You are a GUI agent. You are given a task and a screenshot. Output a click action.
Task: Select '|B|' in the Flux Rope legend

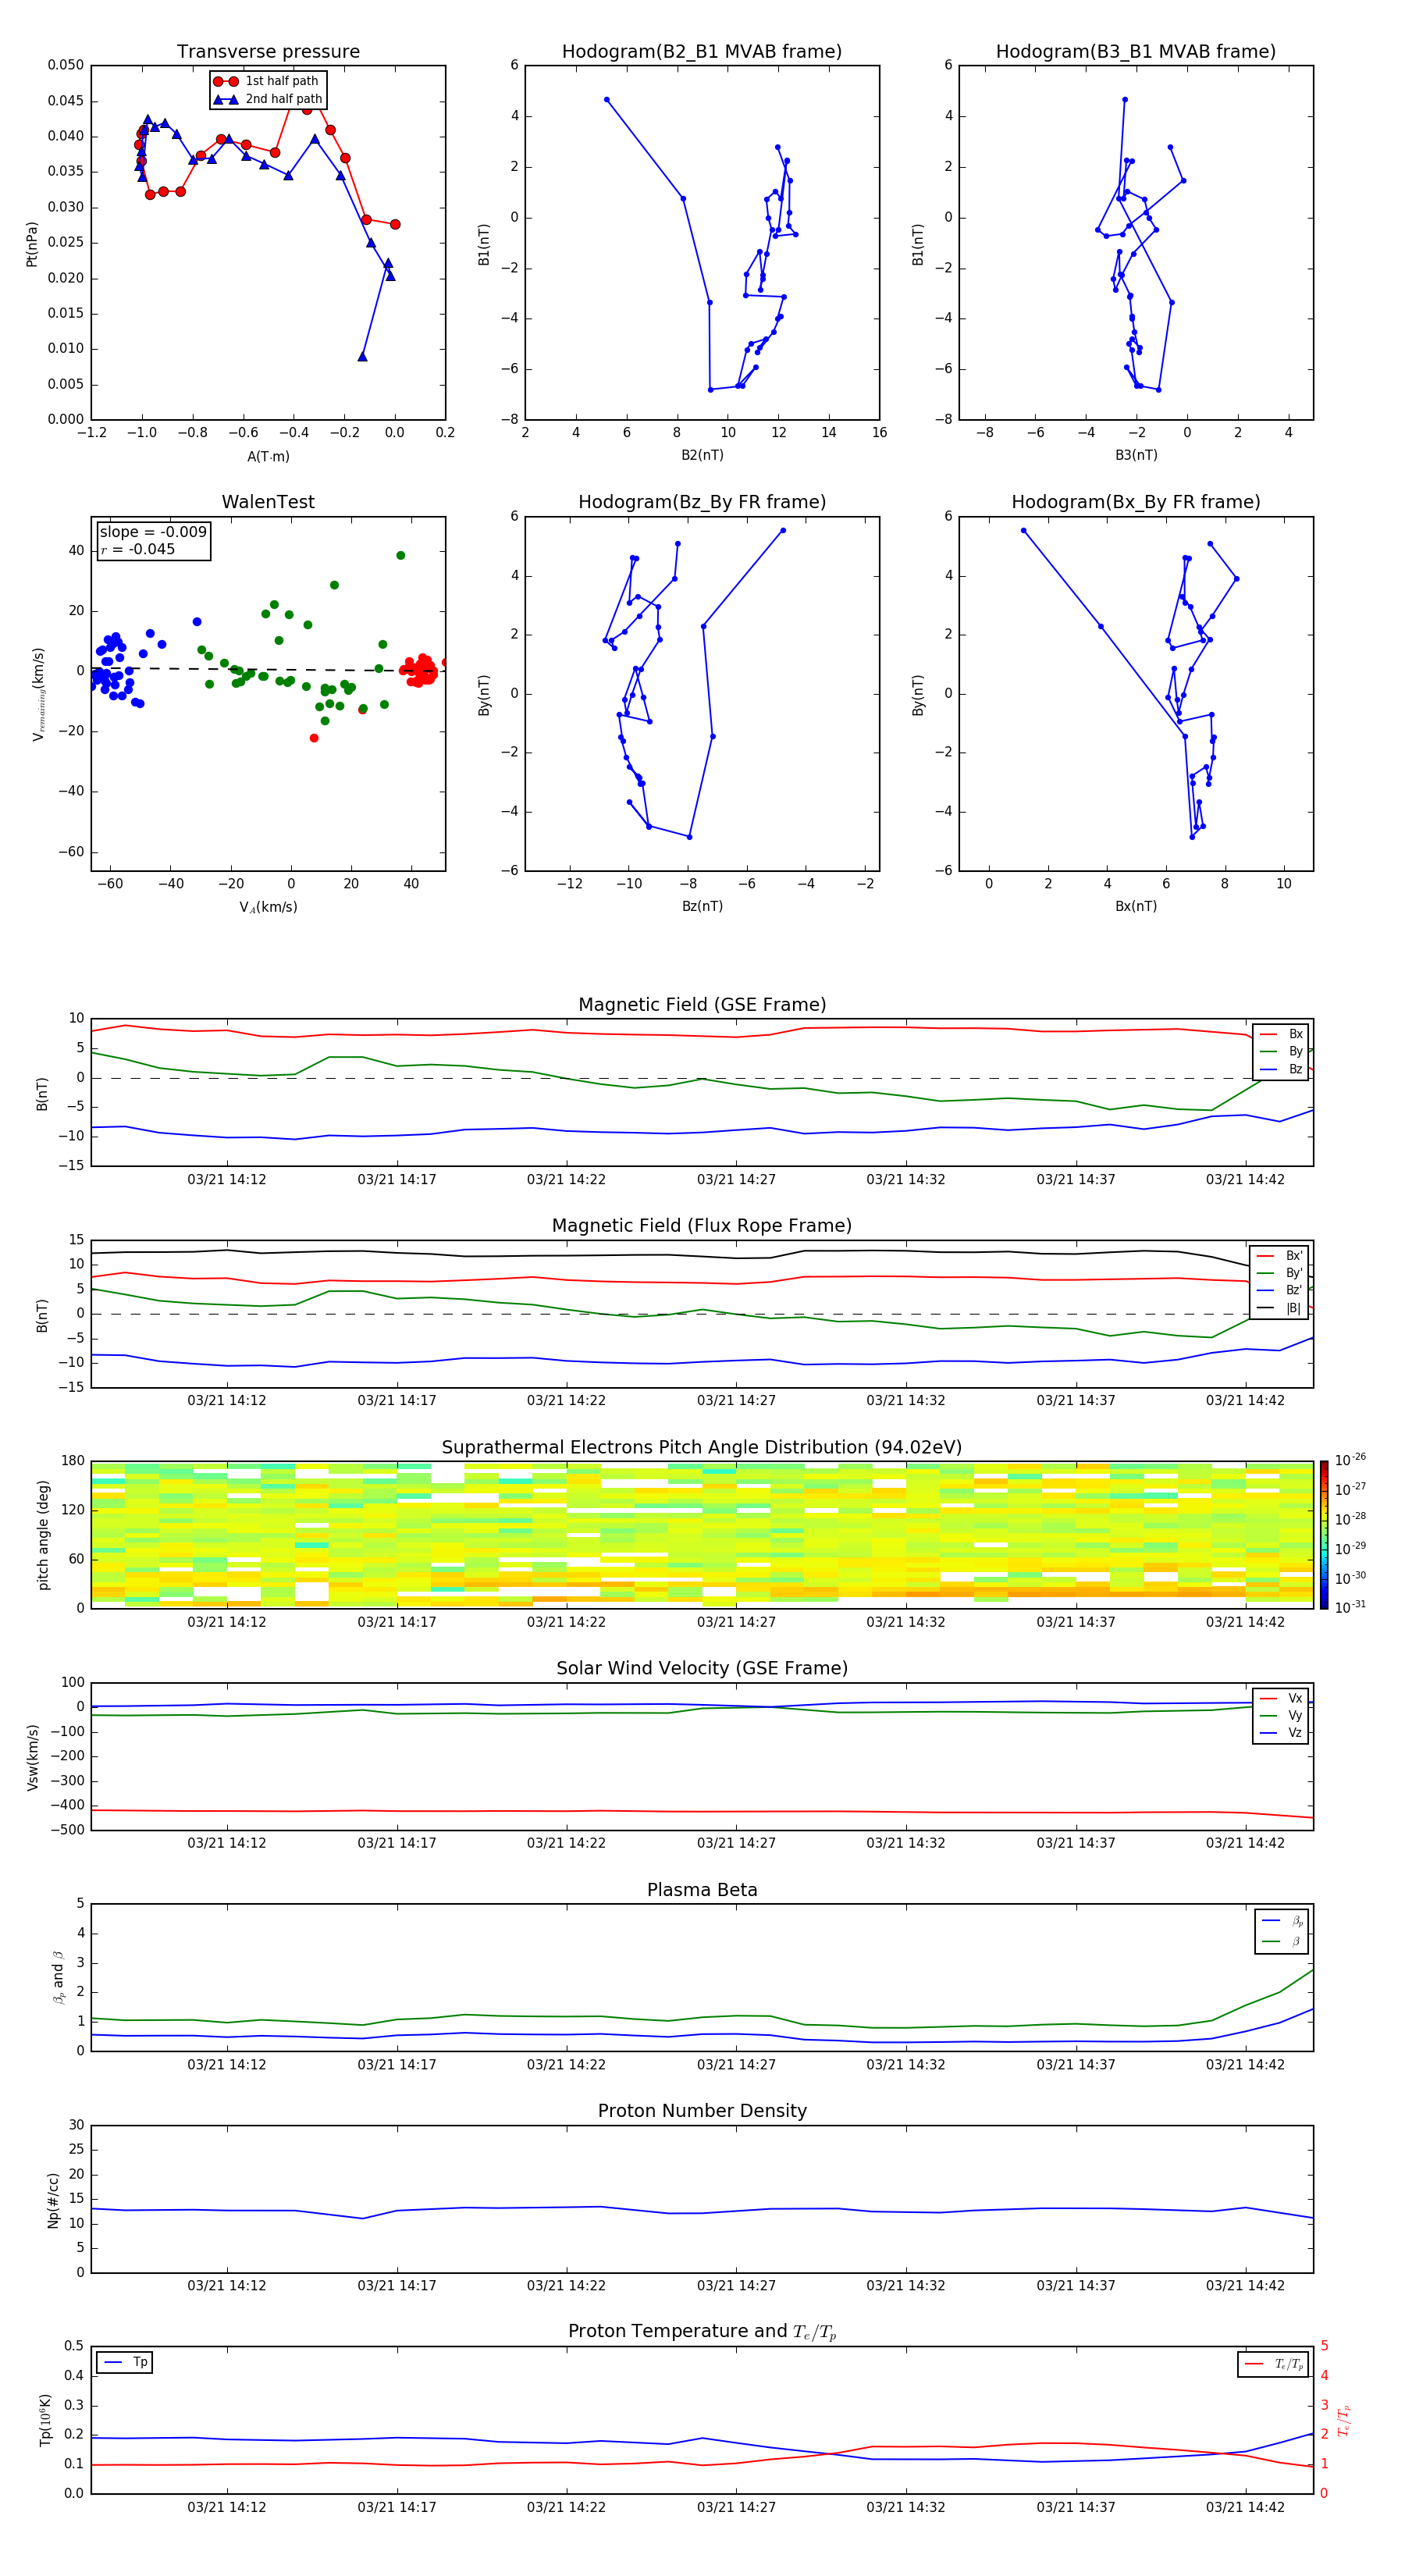(1279, 1308)
